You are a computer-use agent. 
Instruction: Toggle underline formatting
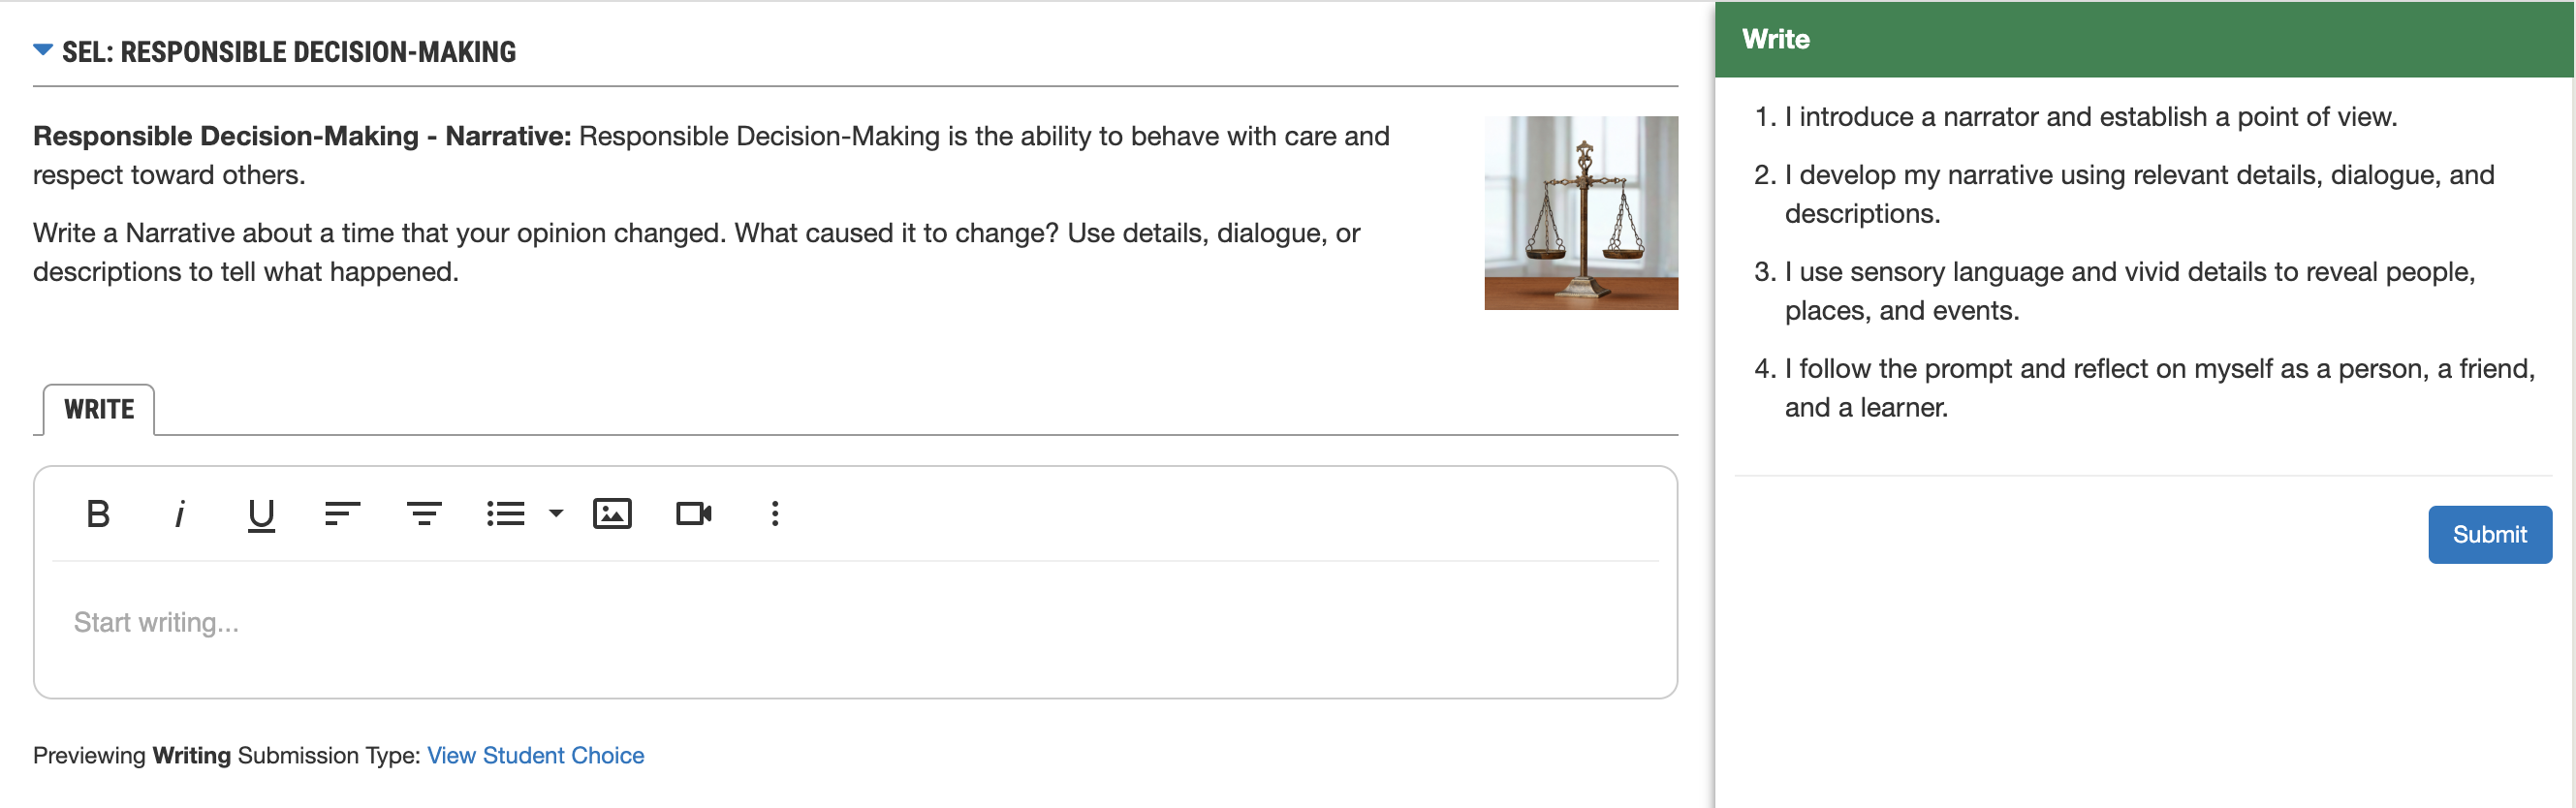261,514
